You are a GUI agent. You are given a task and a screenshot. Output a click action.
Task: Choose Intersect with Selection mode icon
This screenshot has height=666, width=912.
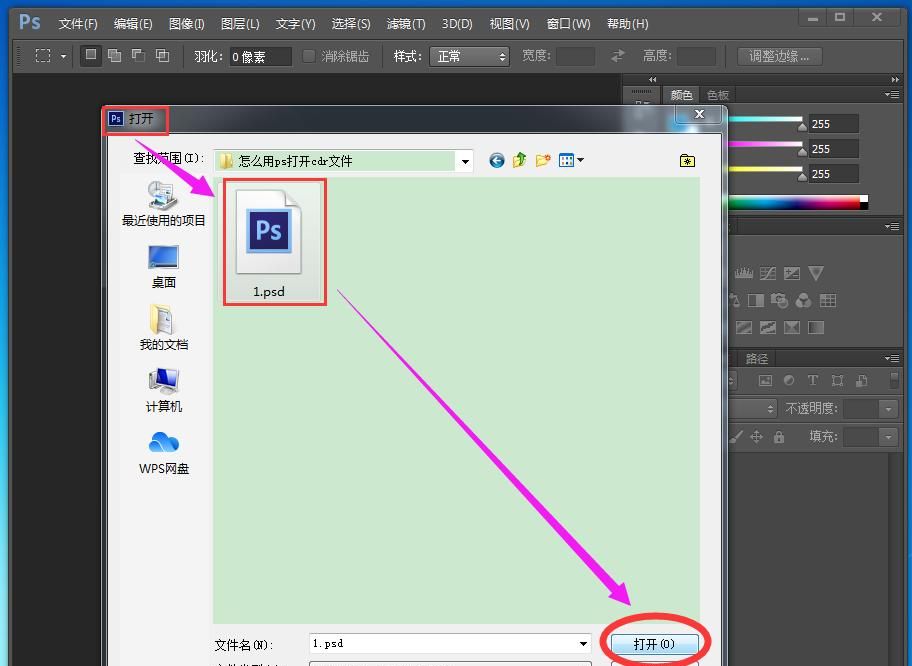pyautogui.click(x=162, y=56)
